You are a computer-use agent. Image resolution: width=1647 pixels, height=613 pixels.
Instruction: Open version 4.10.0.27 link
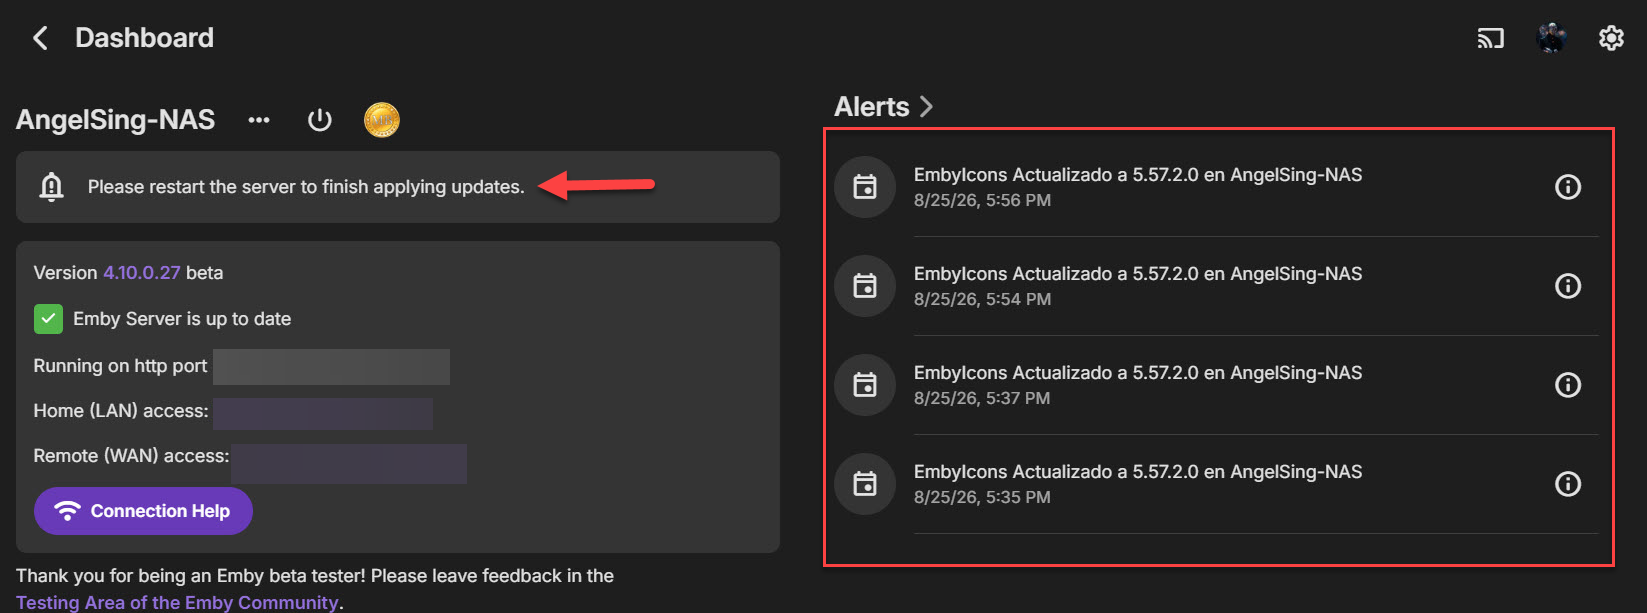tap(142, 273)
